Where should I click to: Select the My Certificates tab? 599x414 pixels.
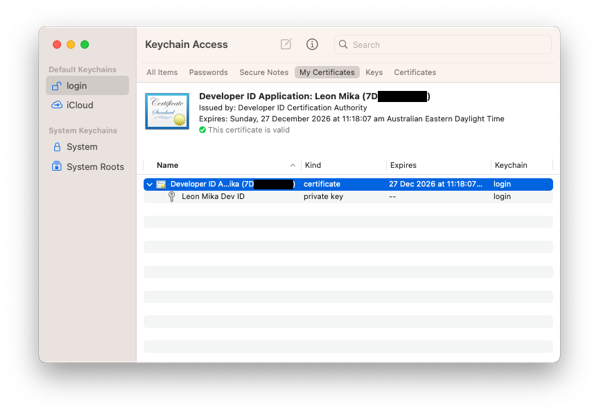327,72
